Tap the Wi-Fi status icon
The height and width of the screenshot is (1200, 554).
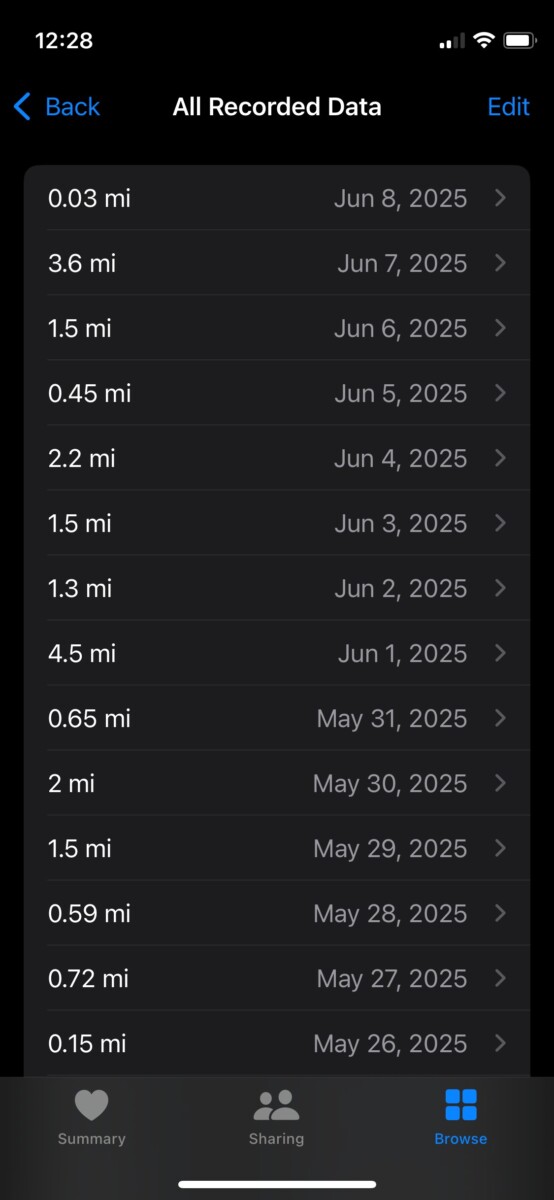484,41
